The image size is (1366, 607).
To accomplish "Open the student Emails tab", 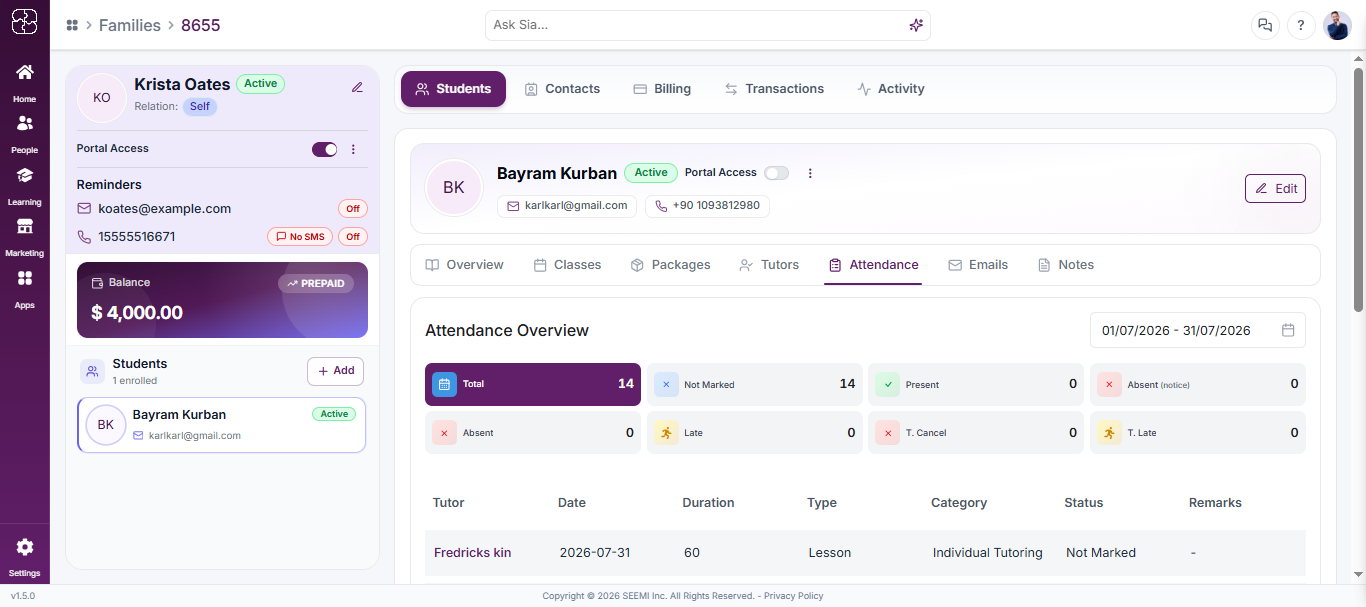I will 978,265.
